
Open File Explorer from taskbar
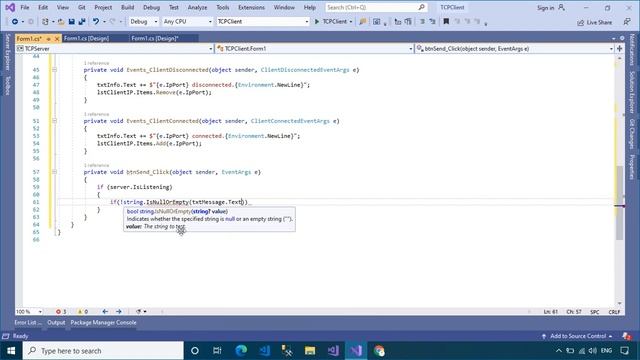tap(310, 351)
